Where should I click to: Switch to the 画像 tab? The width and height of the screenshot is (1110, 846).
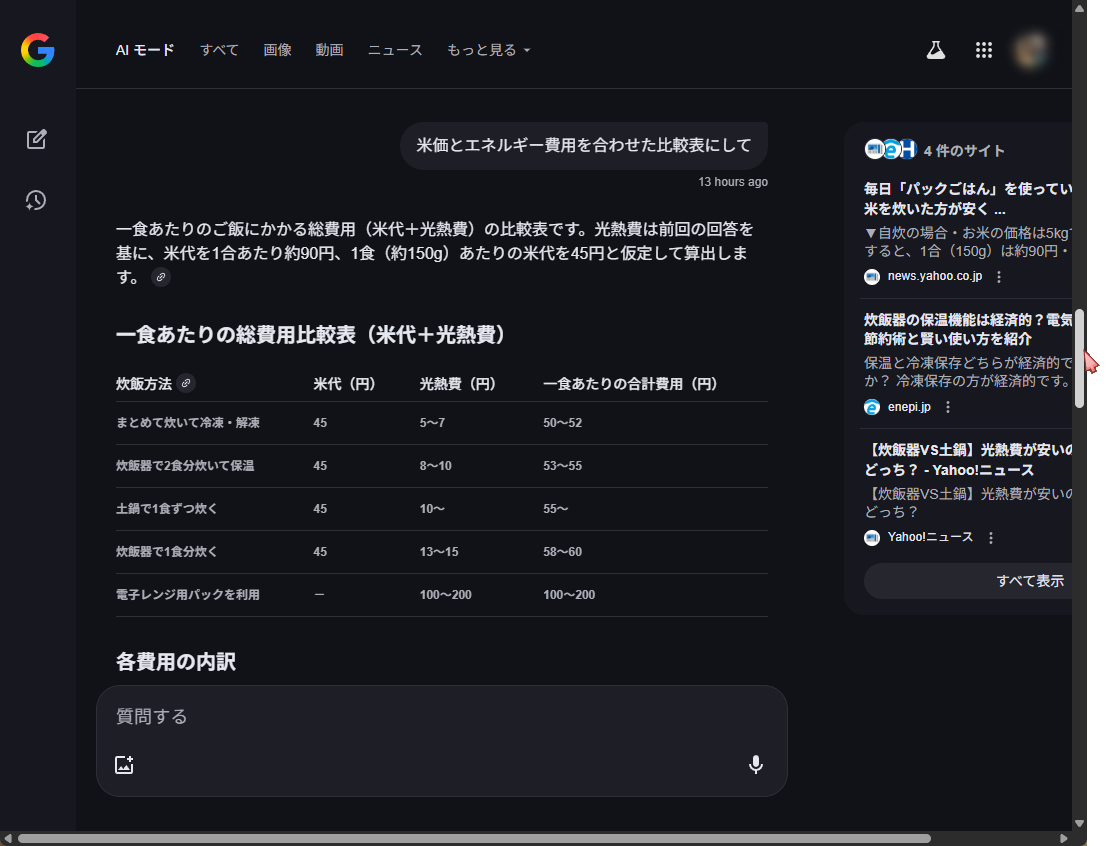(277, 50)
